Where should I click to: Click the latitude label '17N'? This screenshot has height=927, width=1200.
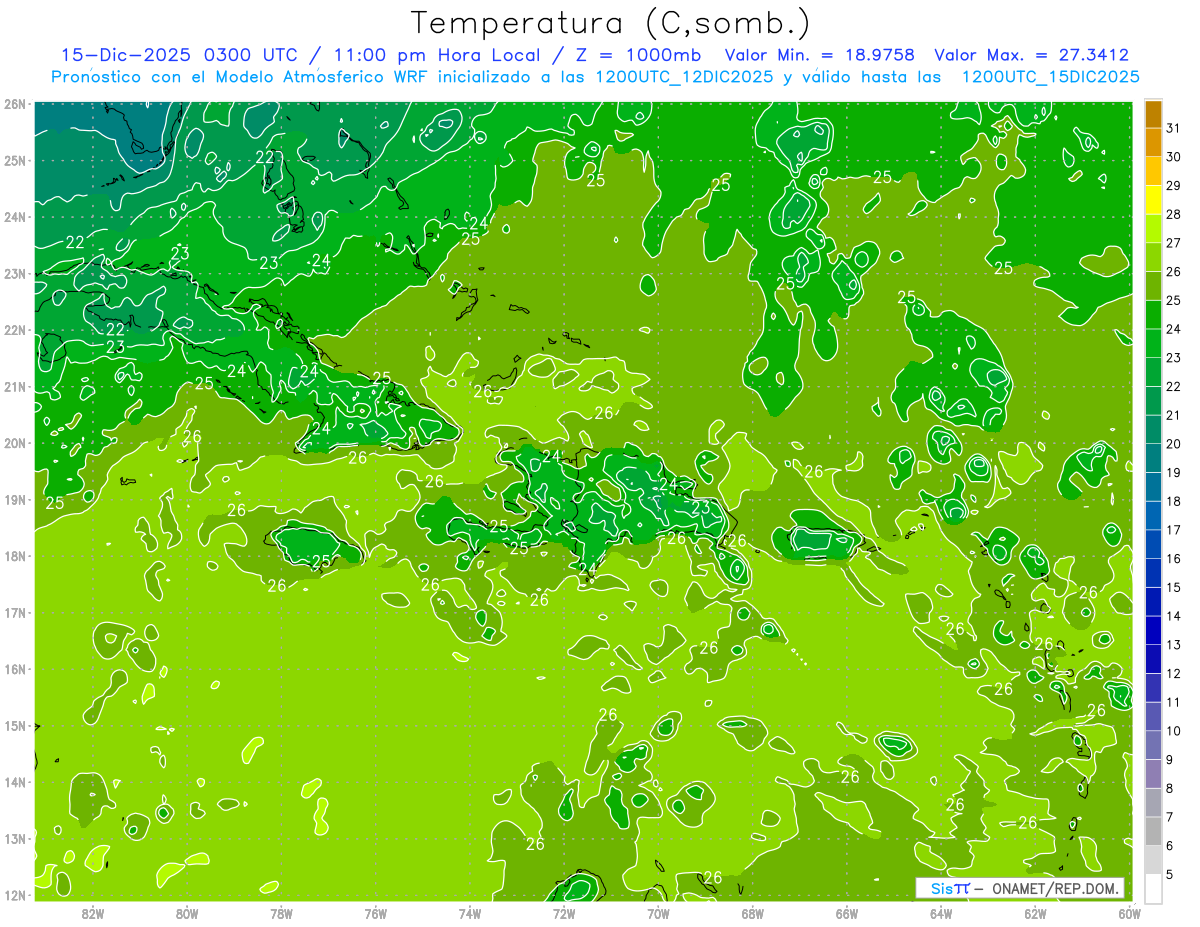point(15,612)
